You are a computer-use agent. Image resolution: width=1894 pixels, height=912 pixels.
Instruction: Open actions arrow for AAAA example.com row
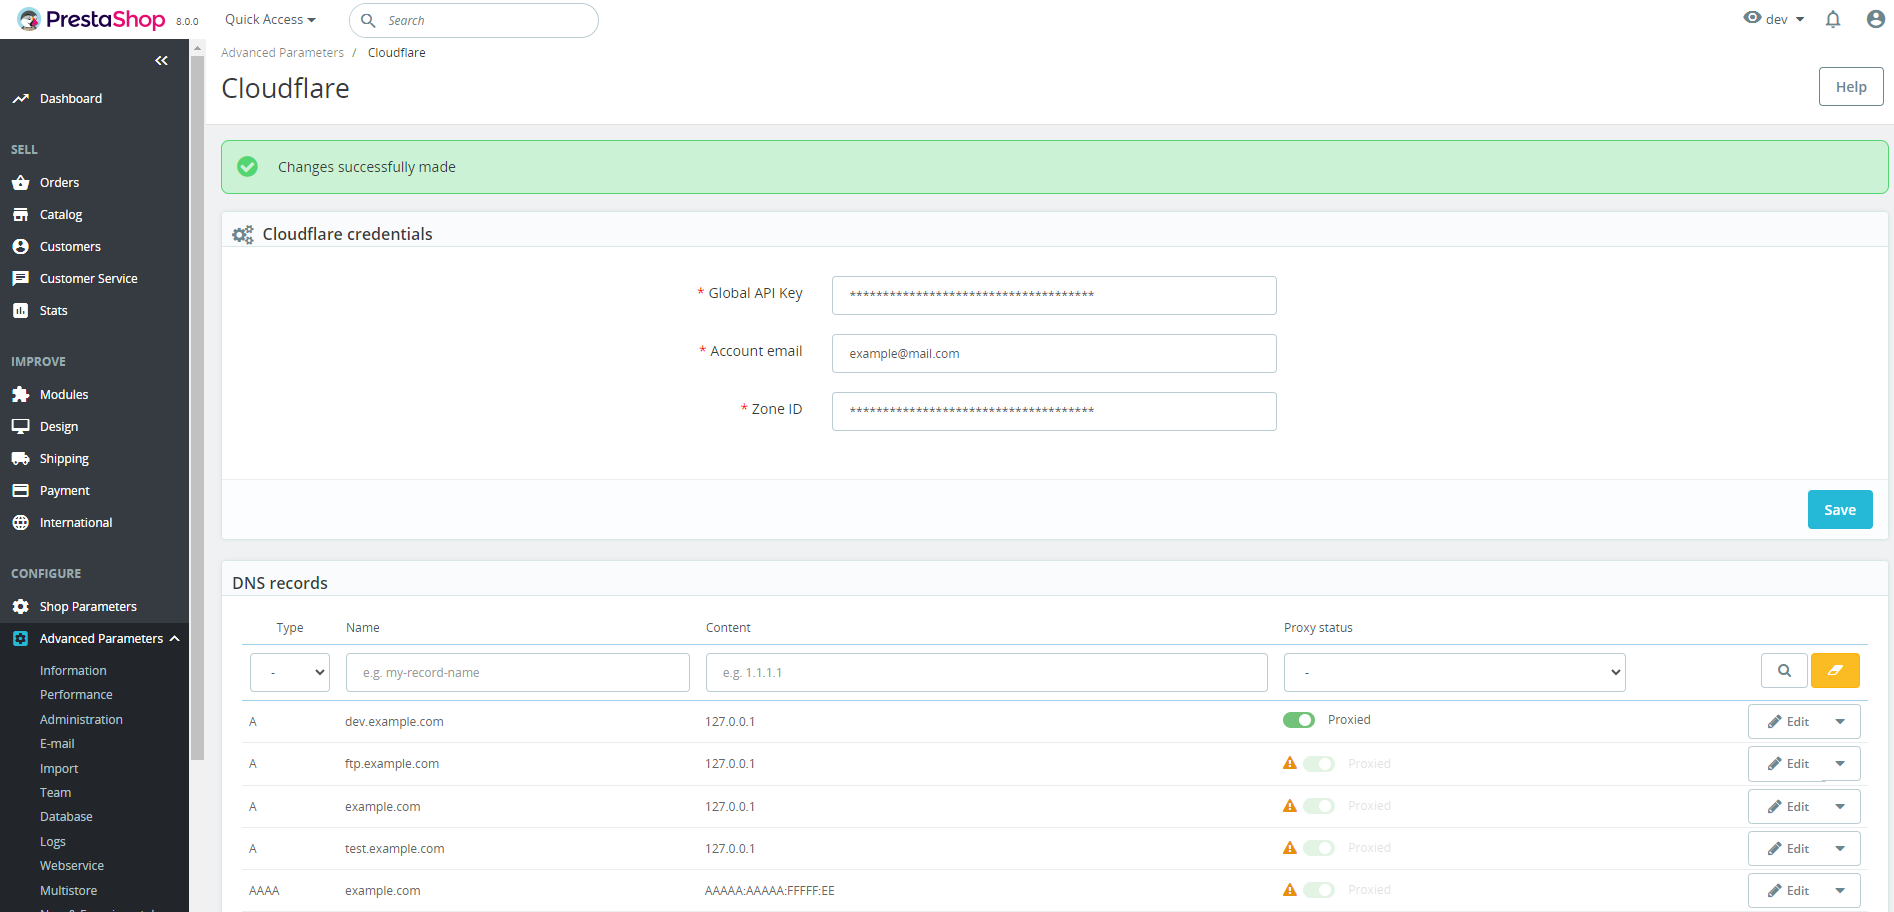click(1840, 891)
